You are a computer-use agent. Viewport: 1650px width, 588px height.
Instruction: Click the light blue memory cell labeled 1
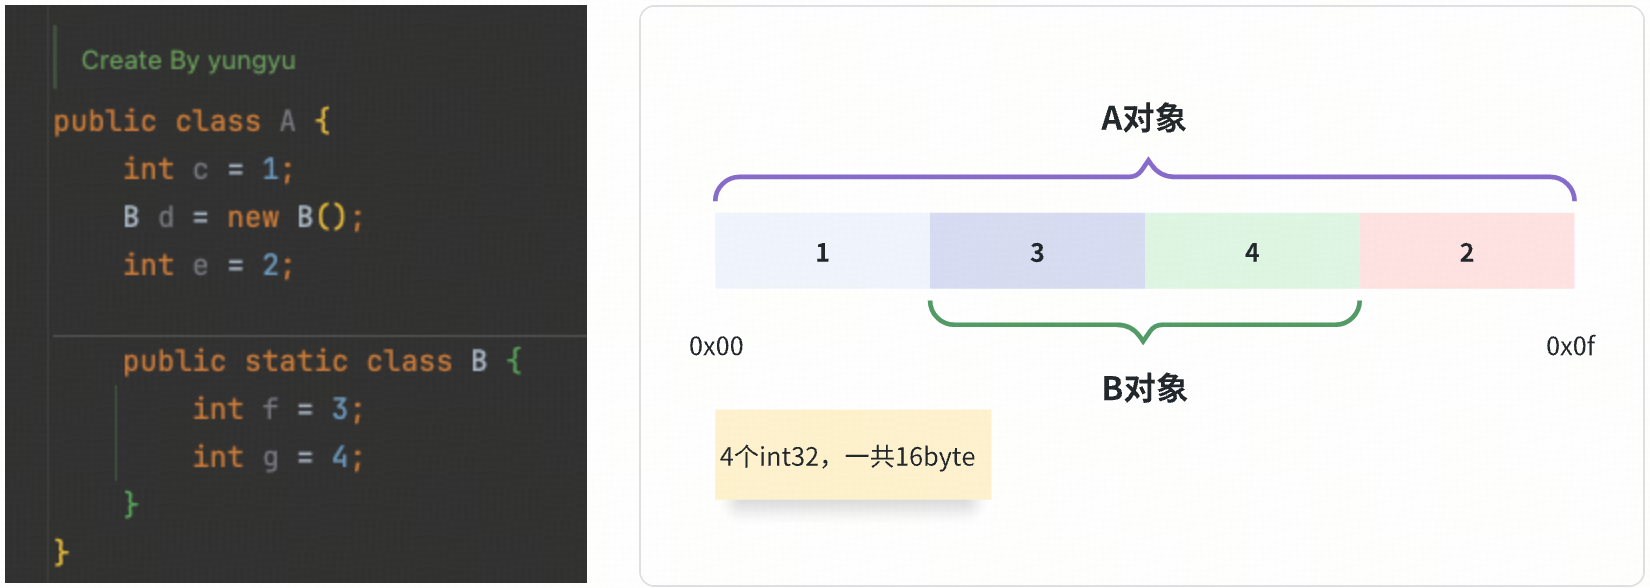[x=822, y=252]
